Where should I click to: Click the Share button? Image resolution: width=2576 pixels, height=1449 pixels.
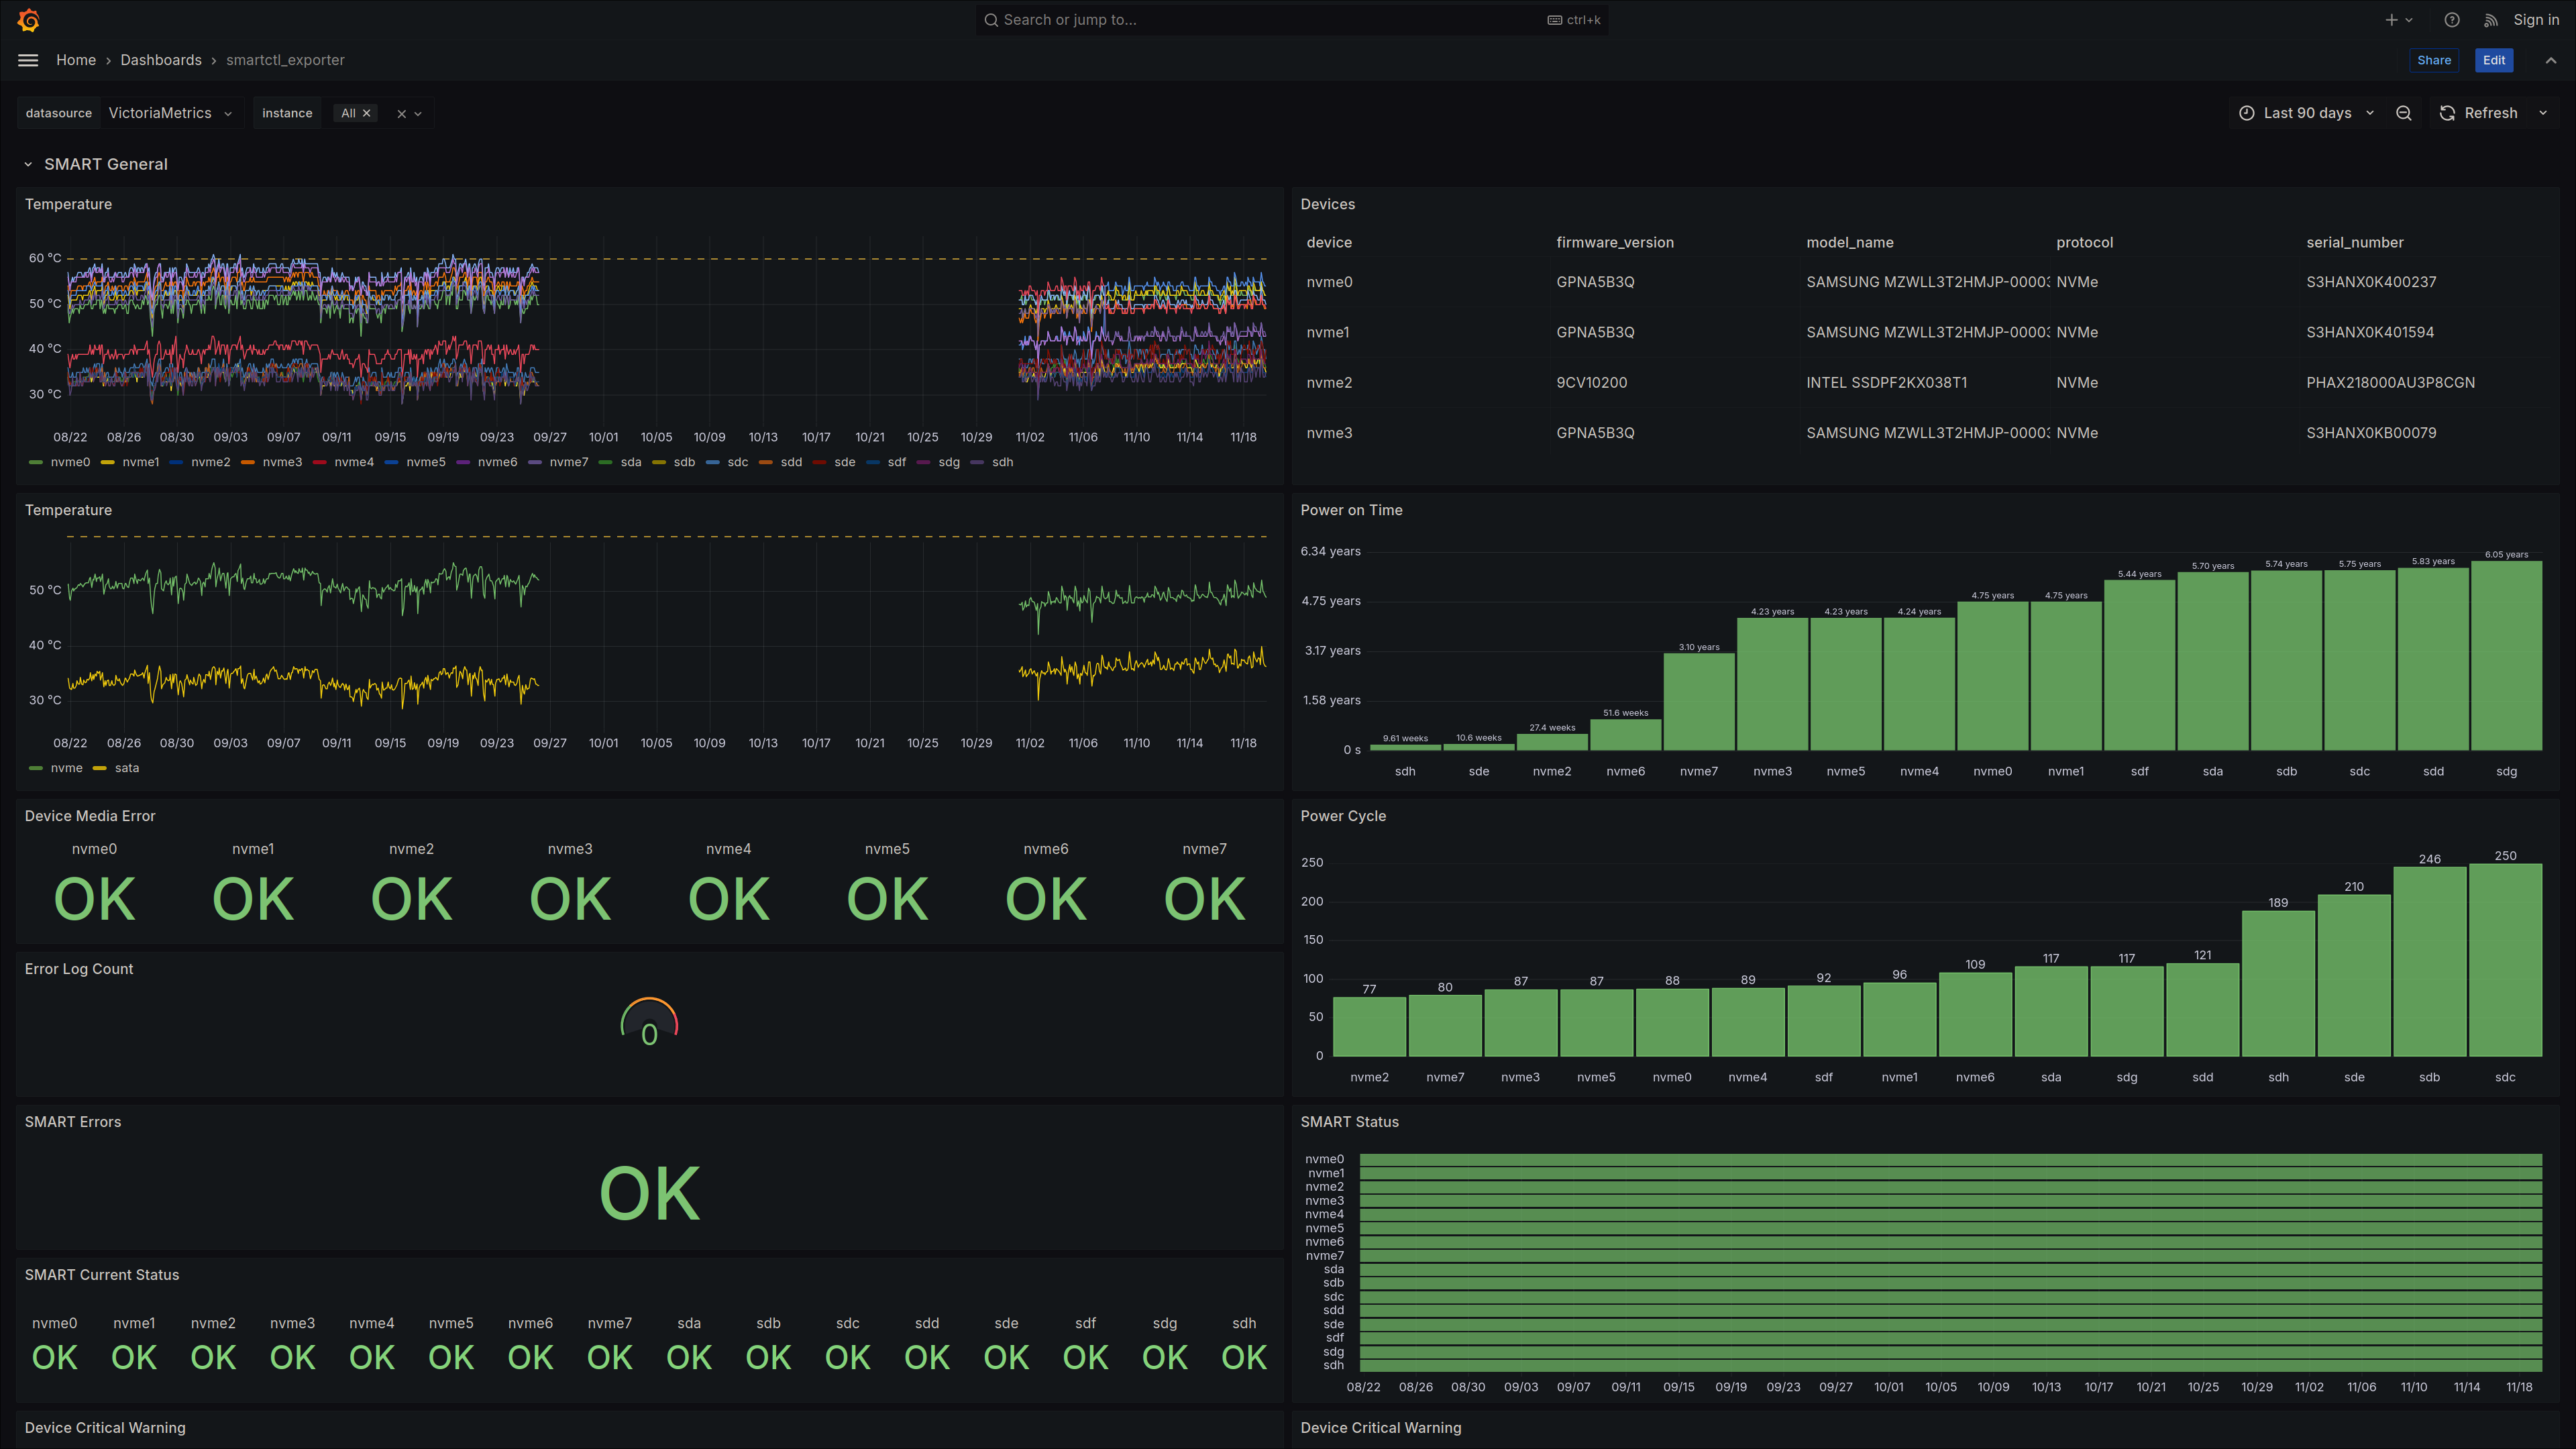coord(2433,60)
